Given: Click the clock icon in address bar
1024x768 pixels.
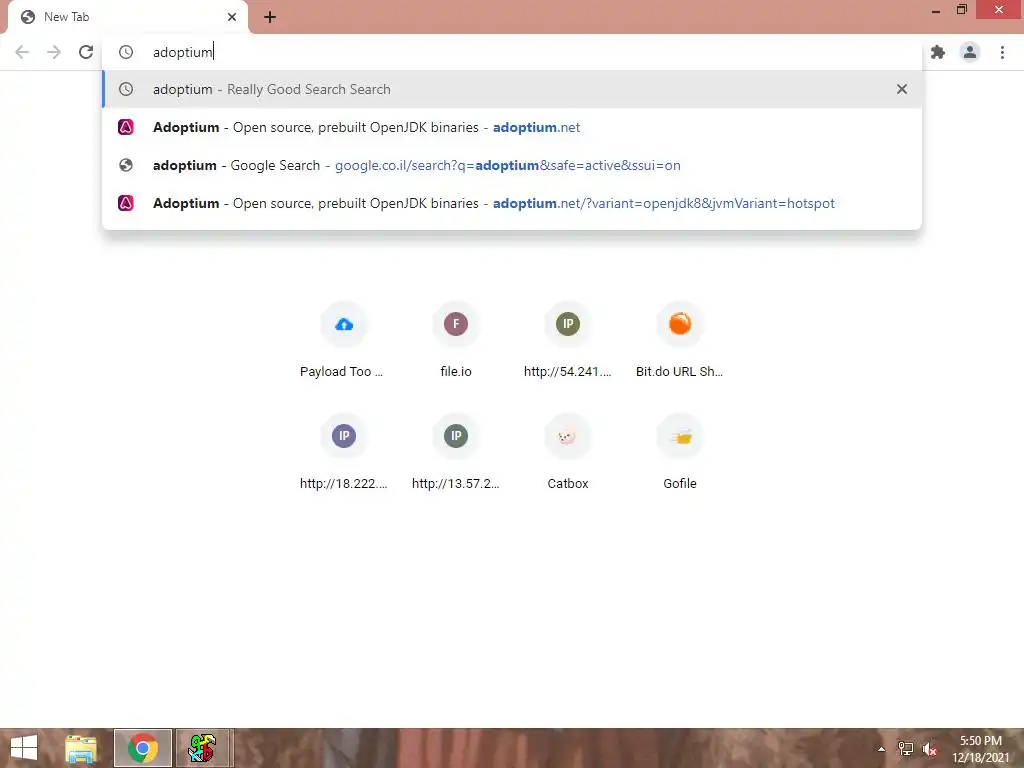Looking at the screenshot, I should [x=126, y=52].
